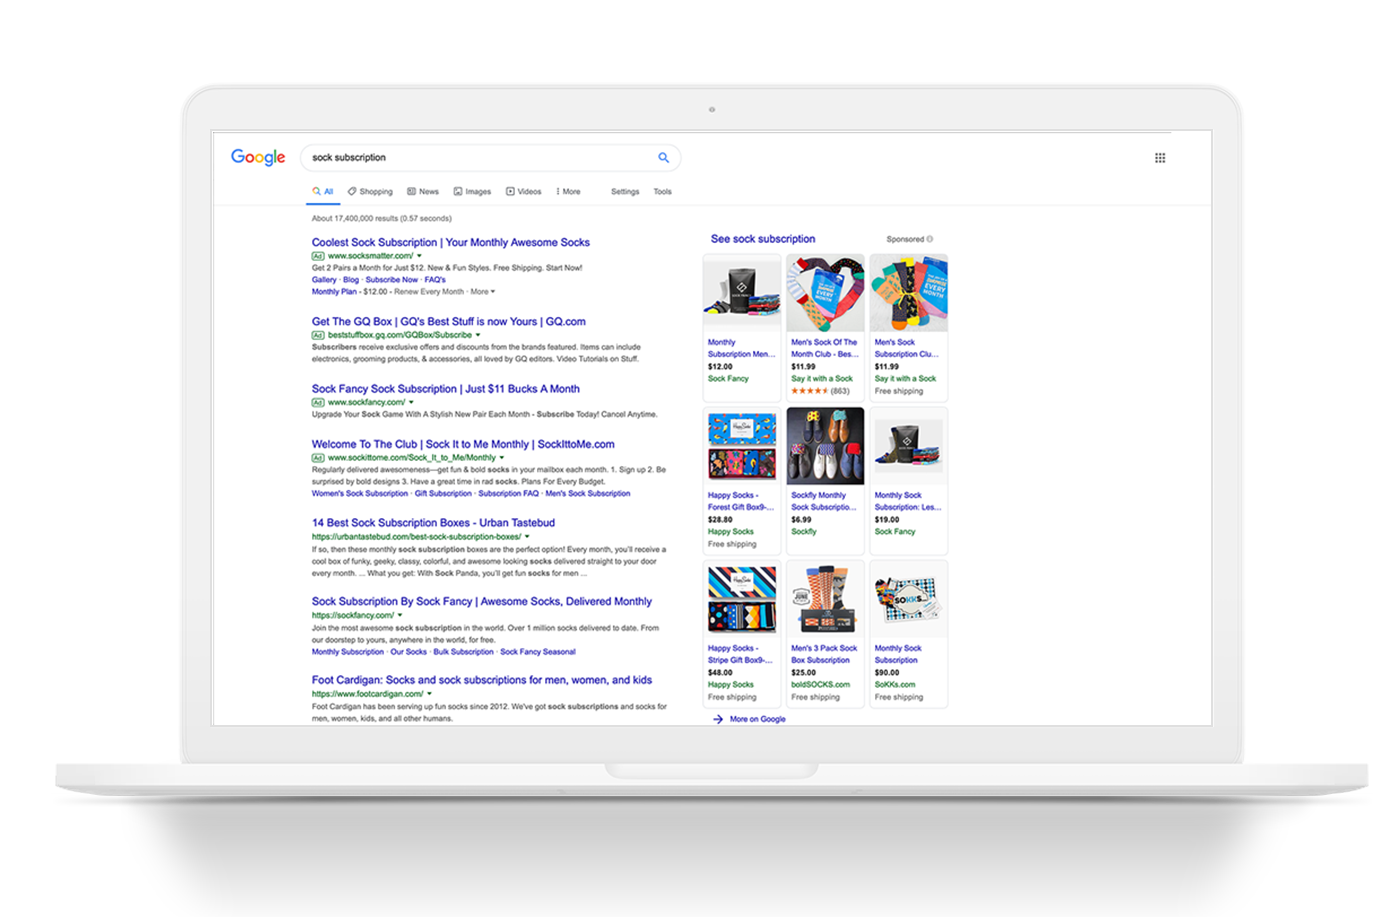This screenshot has width=1400, height=917.
Task: Expand the socksmatter.com ad URL dropdown arrow
Action: (419, 256)
